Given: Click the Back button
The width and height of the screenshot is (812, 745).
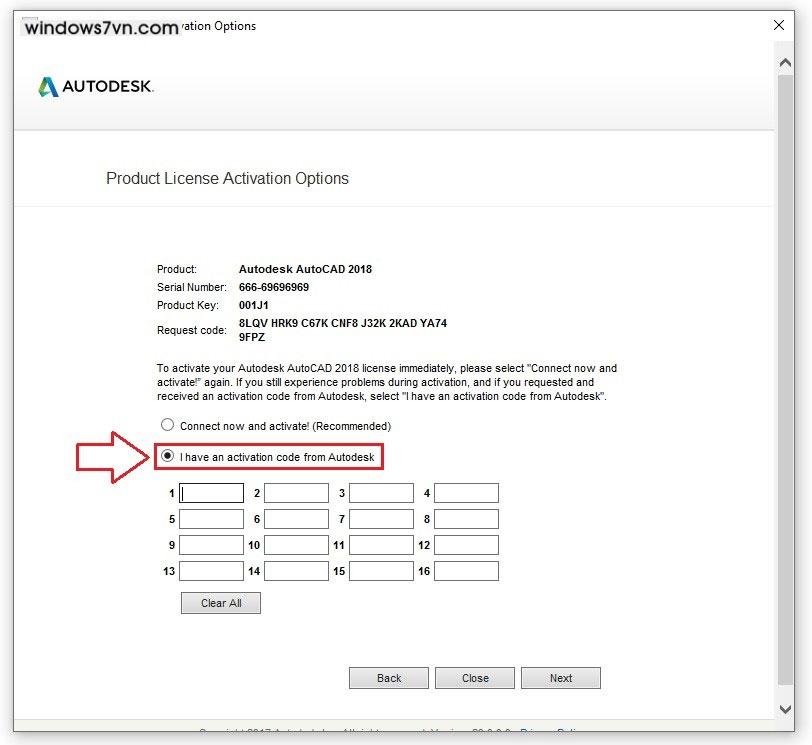Looking at the screenshot, I should tap(388, 677).
